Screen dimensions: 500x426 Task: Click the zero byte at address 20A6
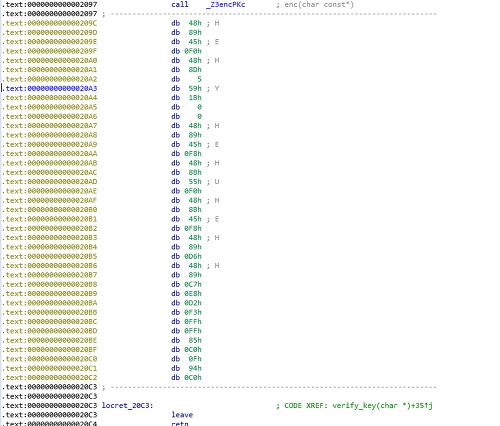click(199, 116)
